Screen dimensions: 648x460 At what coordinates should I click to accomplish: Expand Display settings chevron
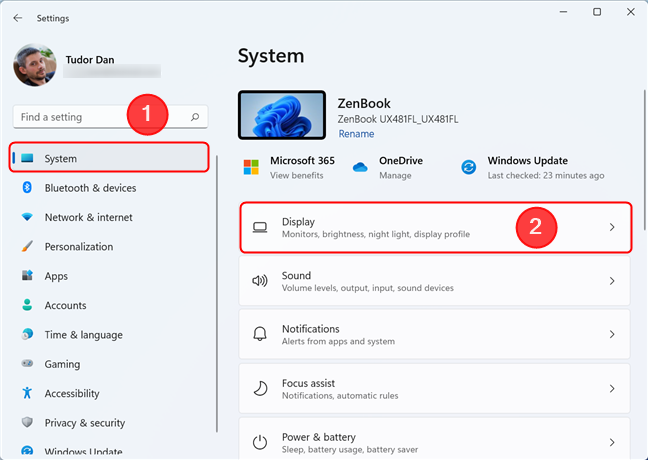612,227
